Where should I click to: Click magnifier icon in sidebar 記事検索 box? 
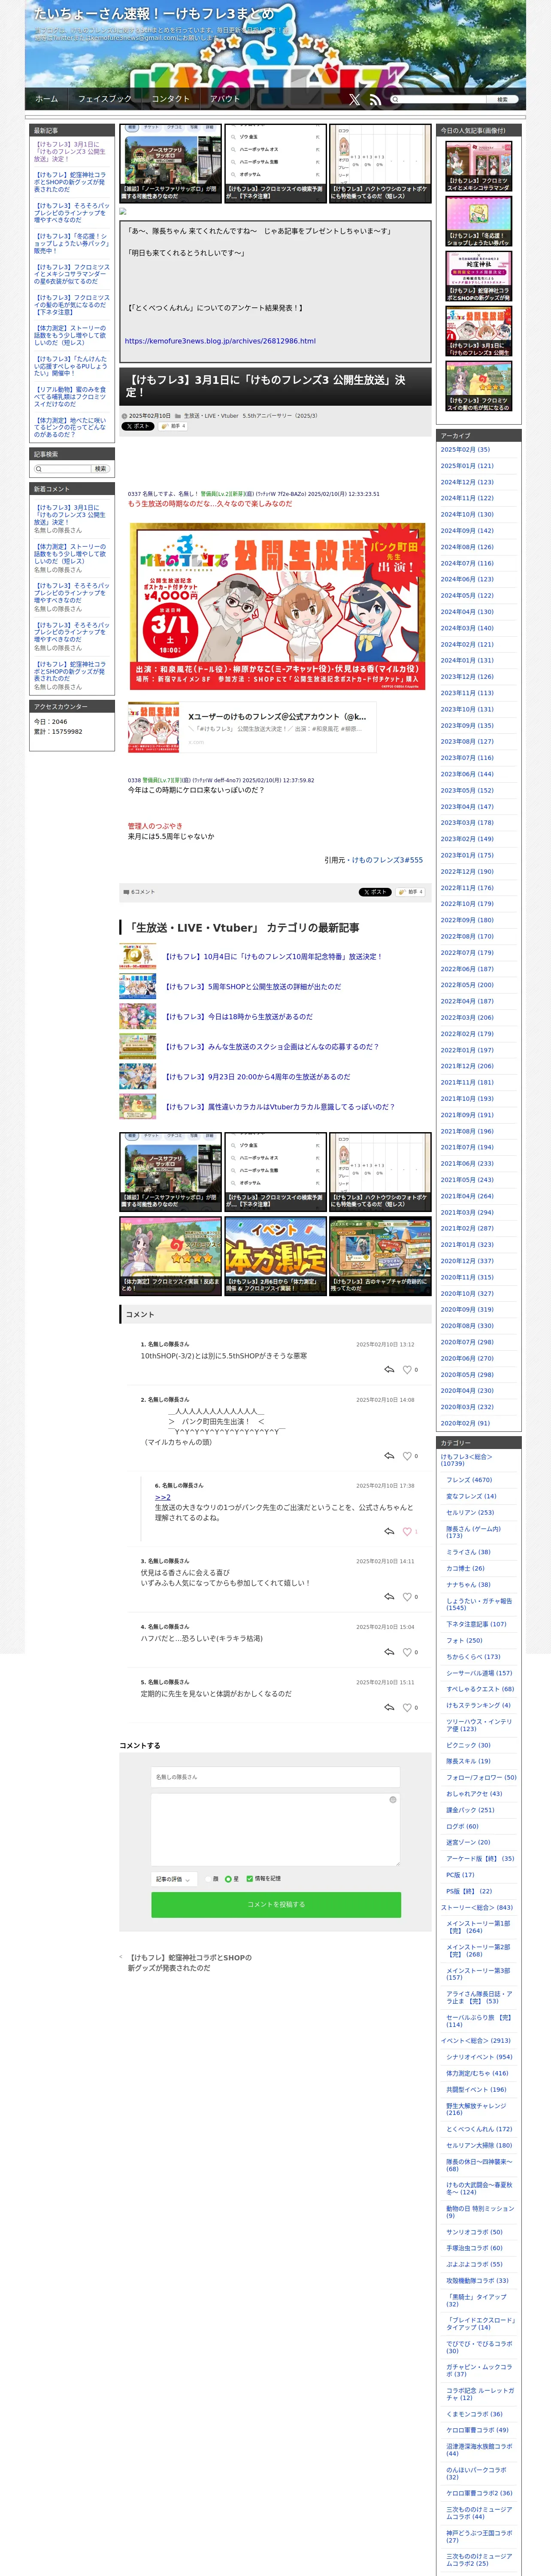(39, 468)
